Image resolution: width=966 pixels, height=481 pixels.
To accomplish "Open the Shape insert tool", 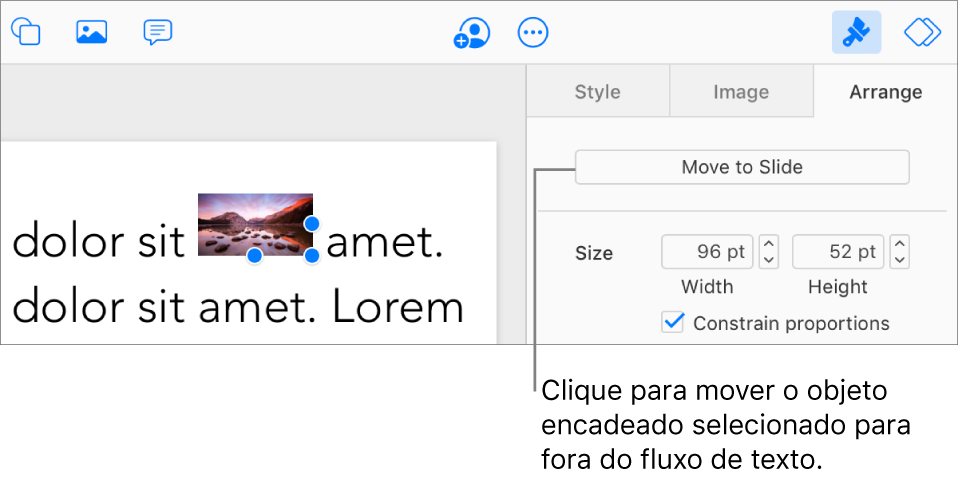I will coord(26,31).
